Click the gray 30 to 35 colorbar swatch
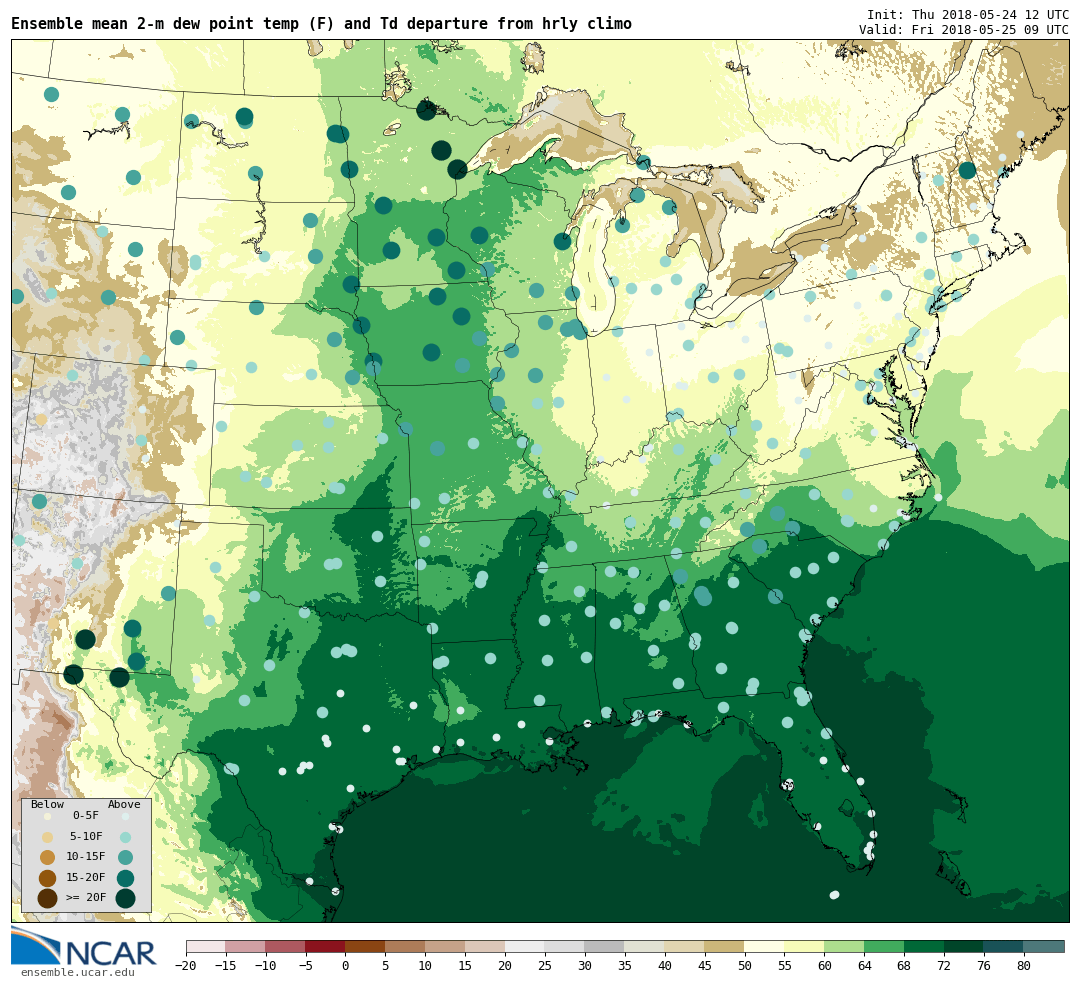This screenshot has height=985, width=1080. [604, 946]
